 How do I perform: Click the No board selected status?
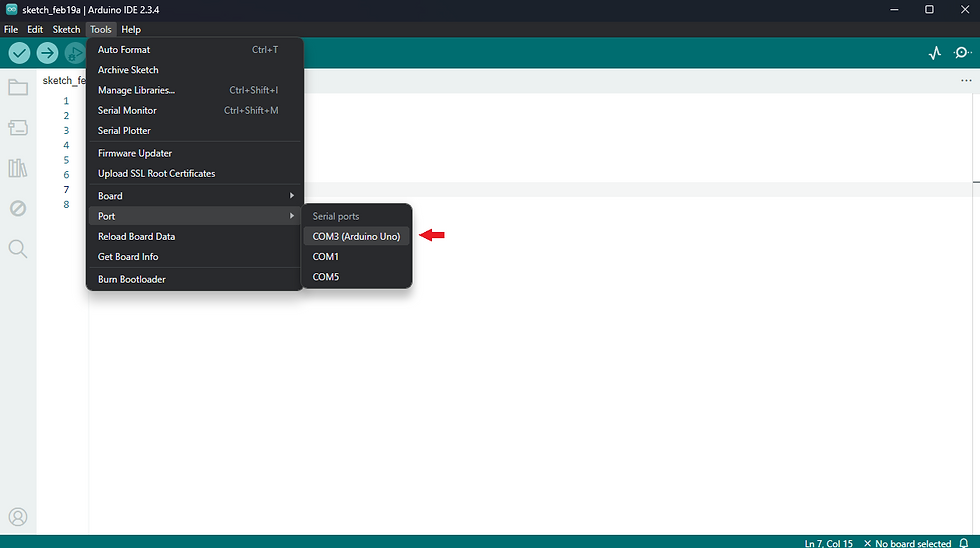pyautogui.click(x=908, y=543)
